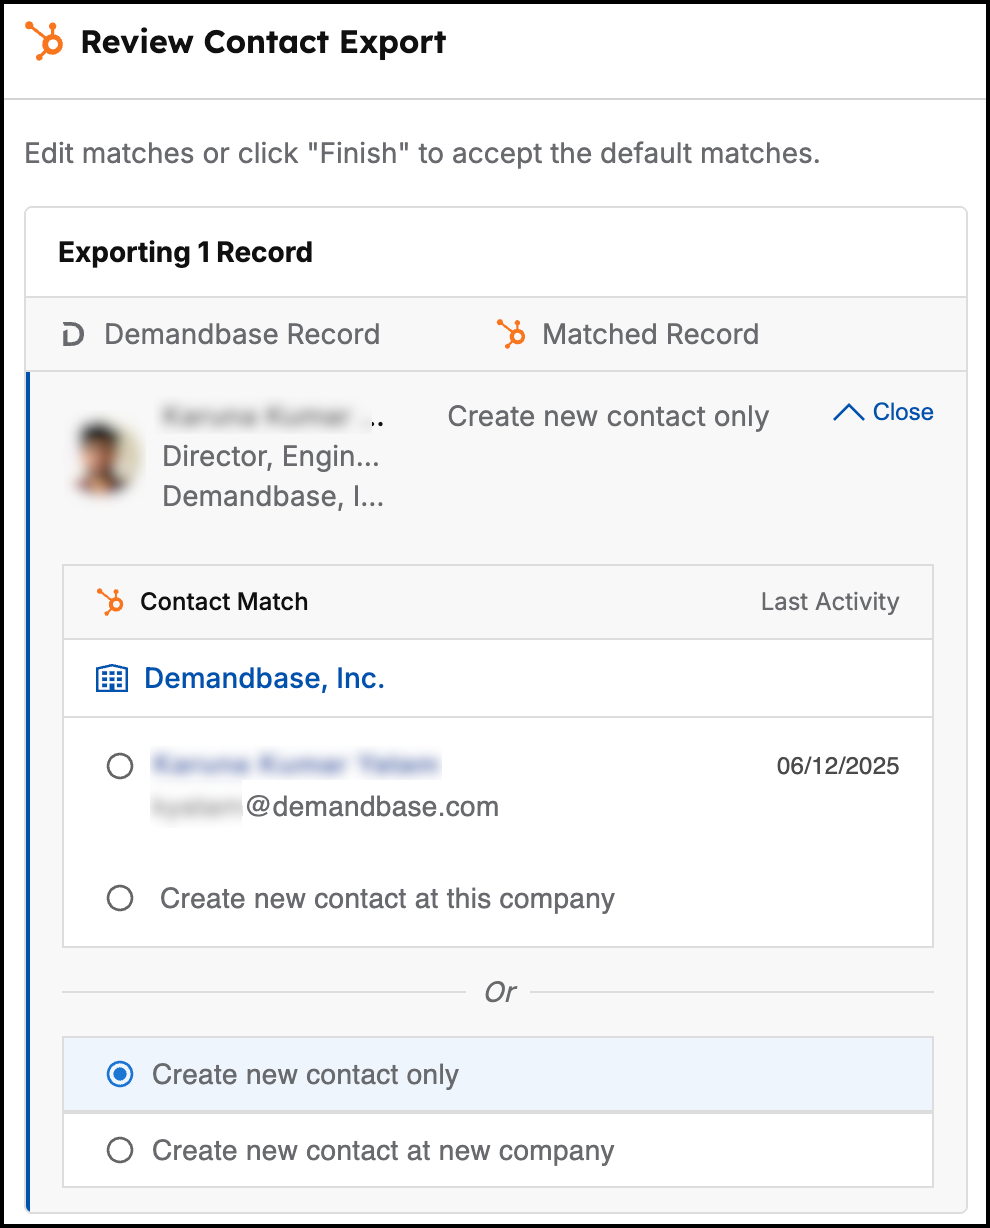The image size is (990, 1228).
Task: Click the HubSpot icon beside Contact Match
Action: click(x=110, y=602)
